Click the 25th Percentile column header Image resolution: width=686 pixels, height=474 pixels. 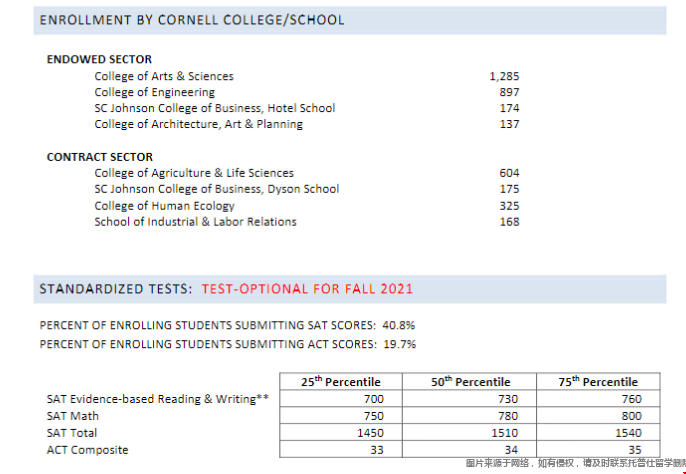coord(340,381)
